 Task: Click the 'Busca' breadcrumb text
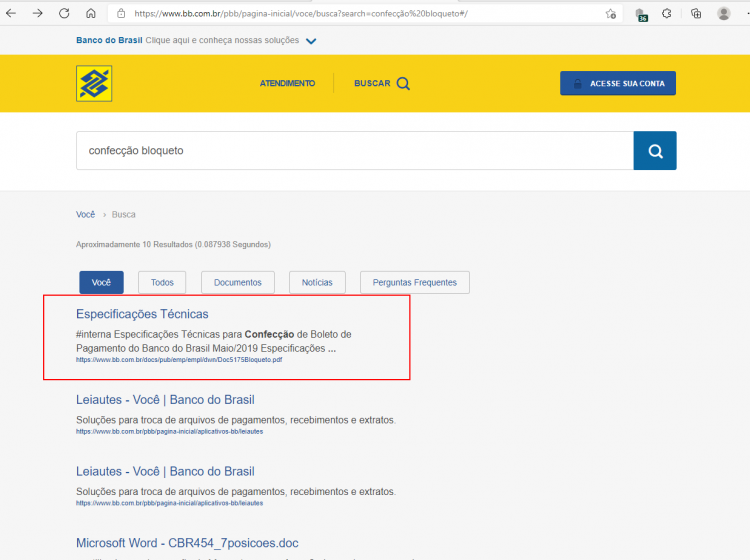tap(123, 214)
